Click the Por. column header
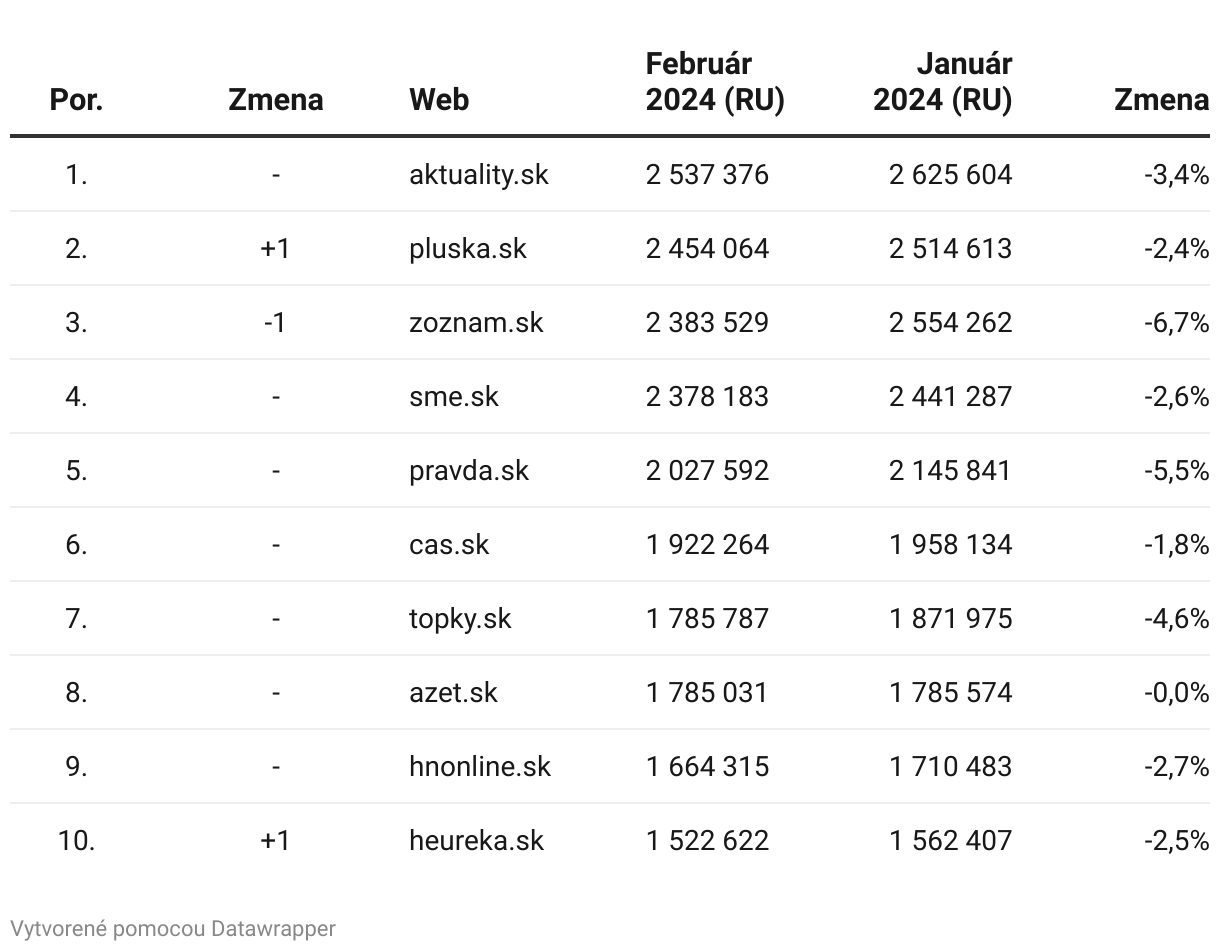Screen dimensions: 1220x952 (76, 100)
